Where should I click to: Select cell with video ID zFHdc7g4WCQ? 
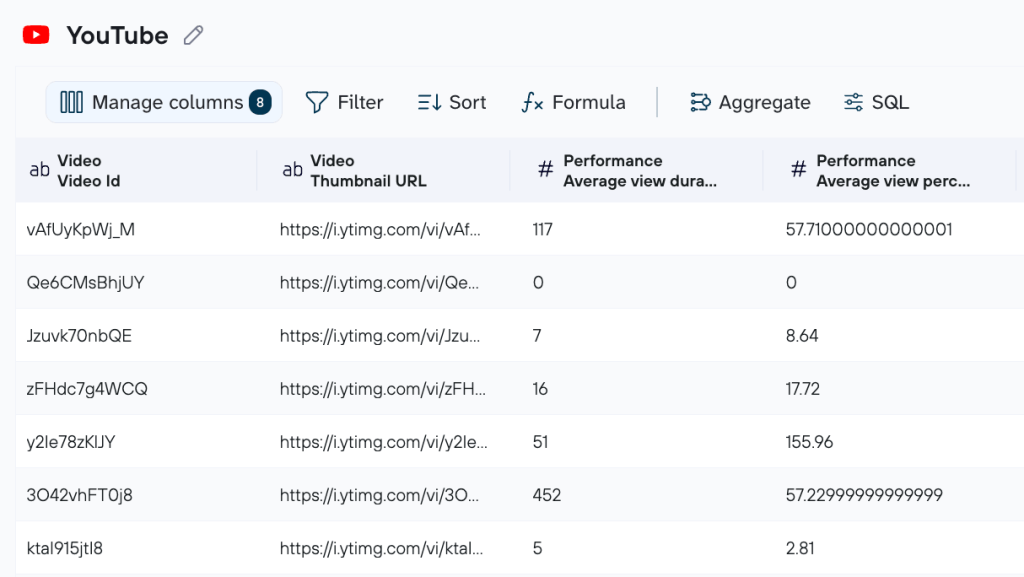[x=136, y=389]
